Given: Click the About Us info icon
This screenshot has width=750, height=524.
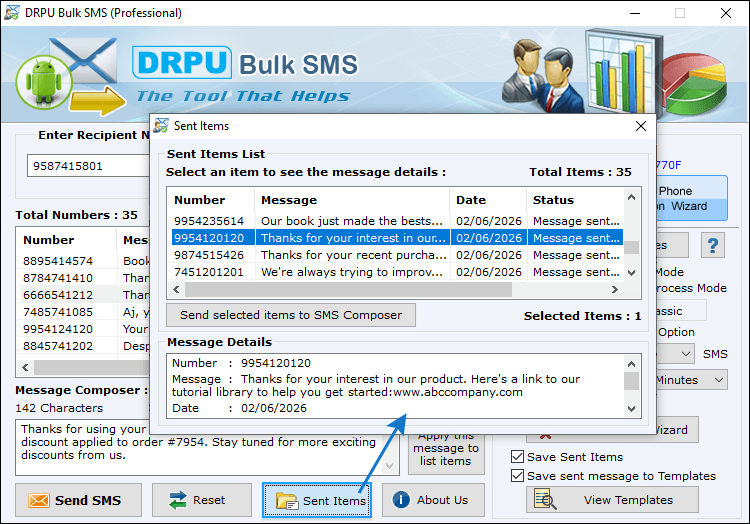Looking at the screenshot, I should click(401, 500).
